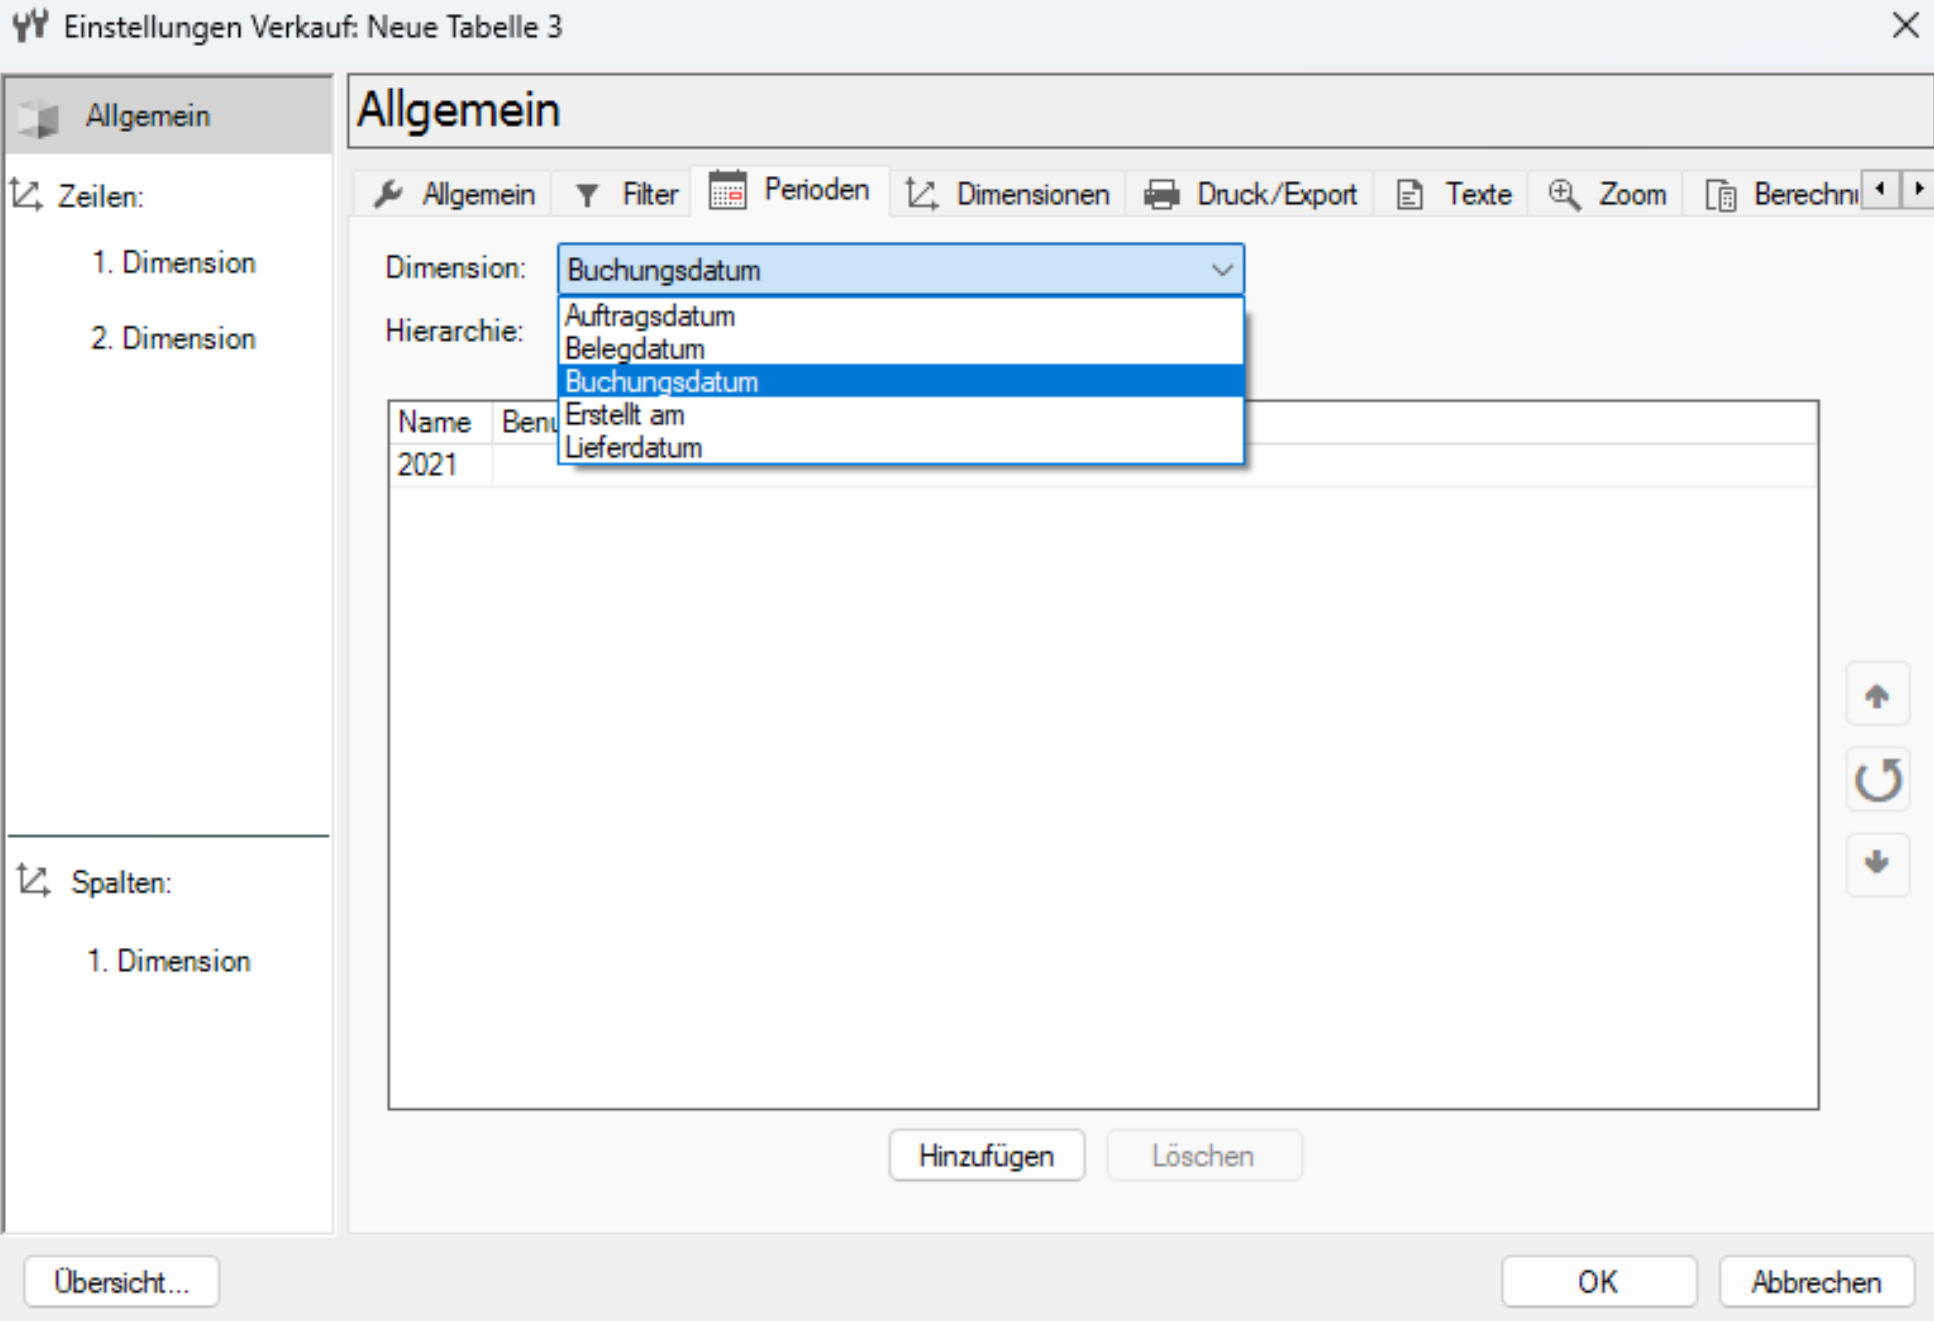Collapse the Dimension dropdown arrow
Viewport: 1934px width, 1322px height.
(1221, 270)
